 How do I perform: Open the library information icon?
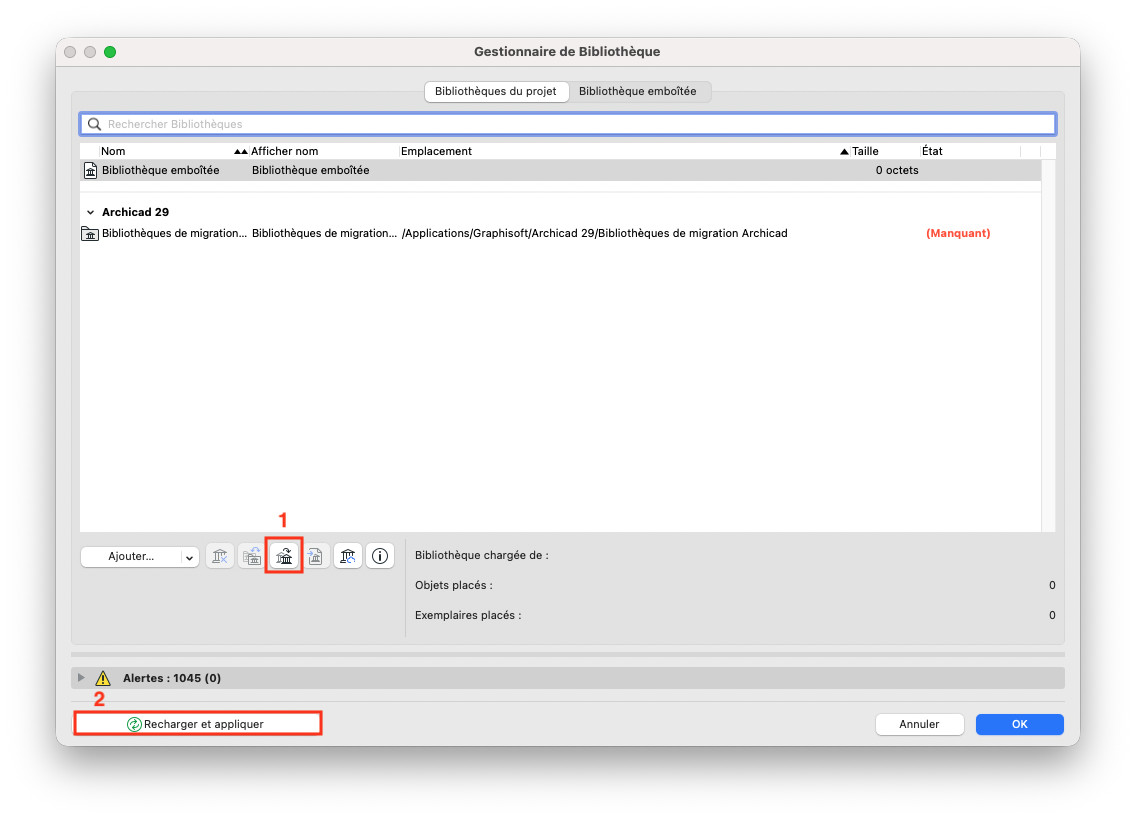click(380, 556)
